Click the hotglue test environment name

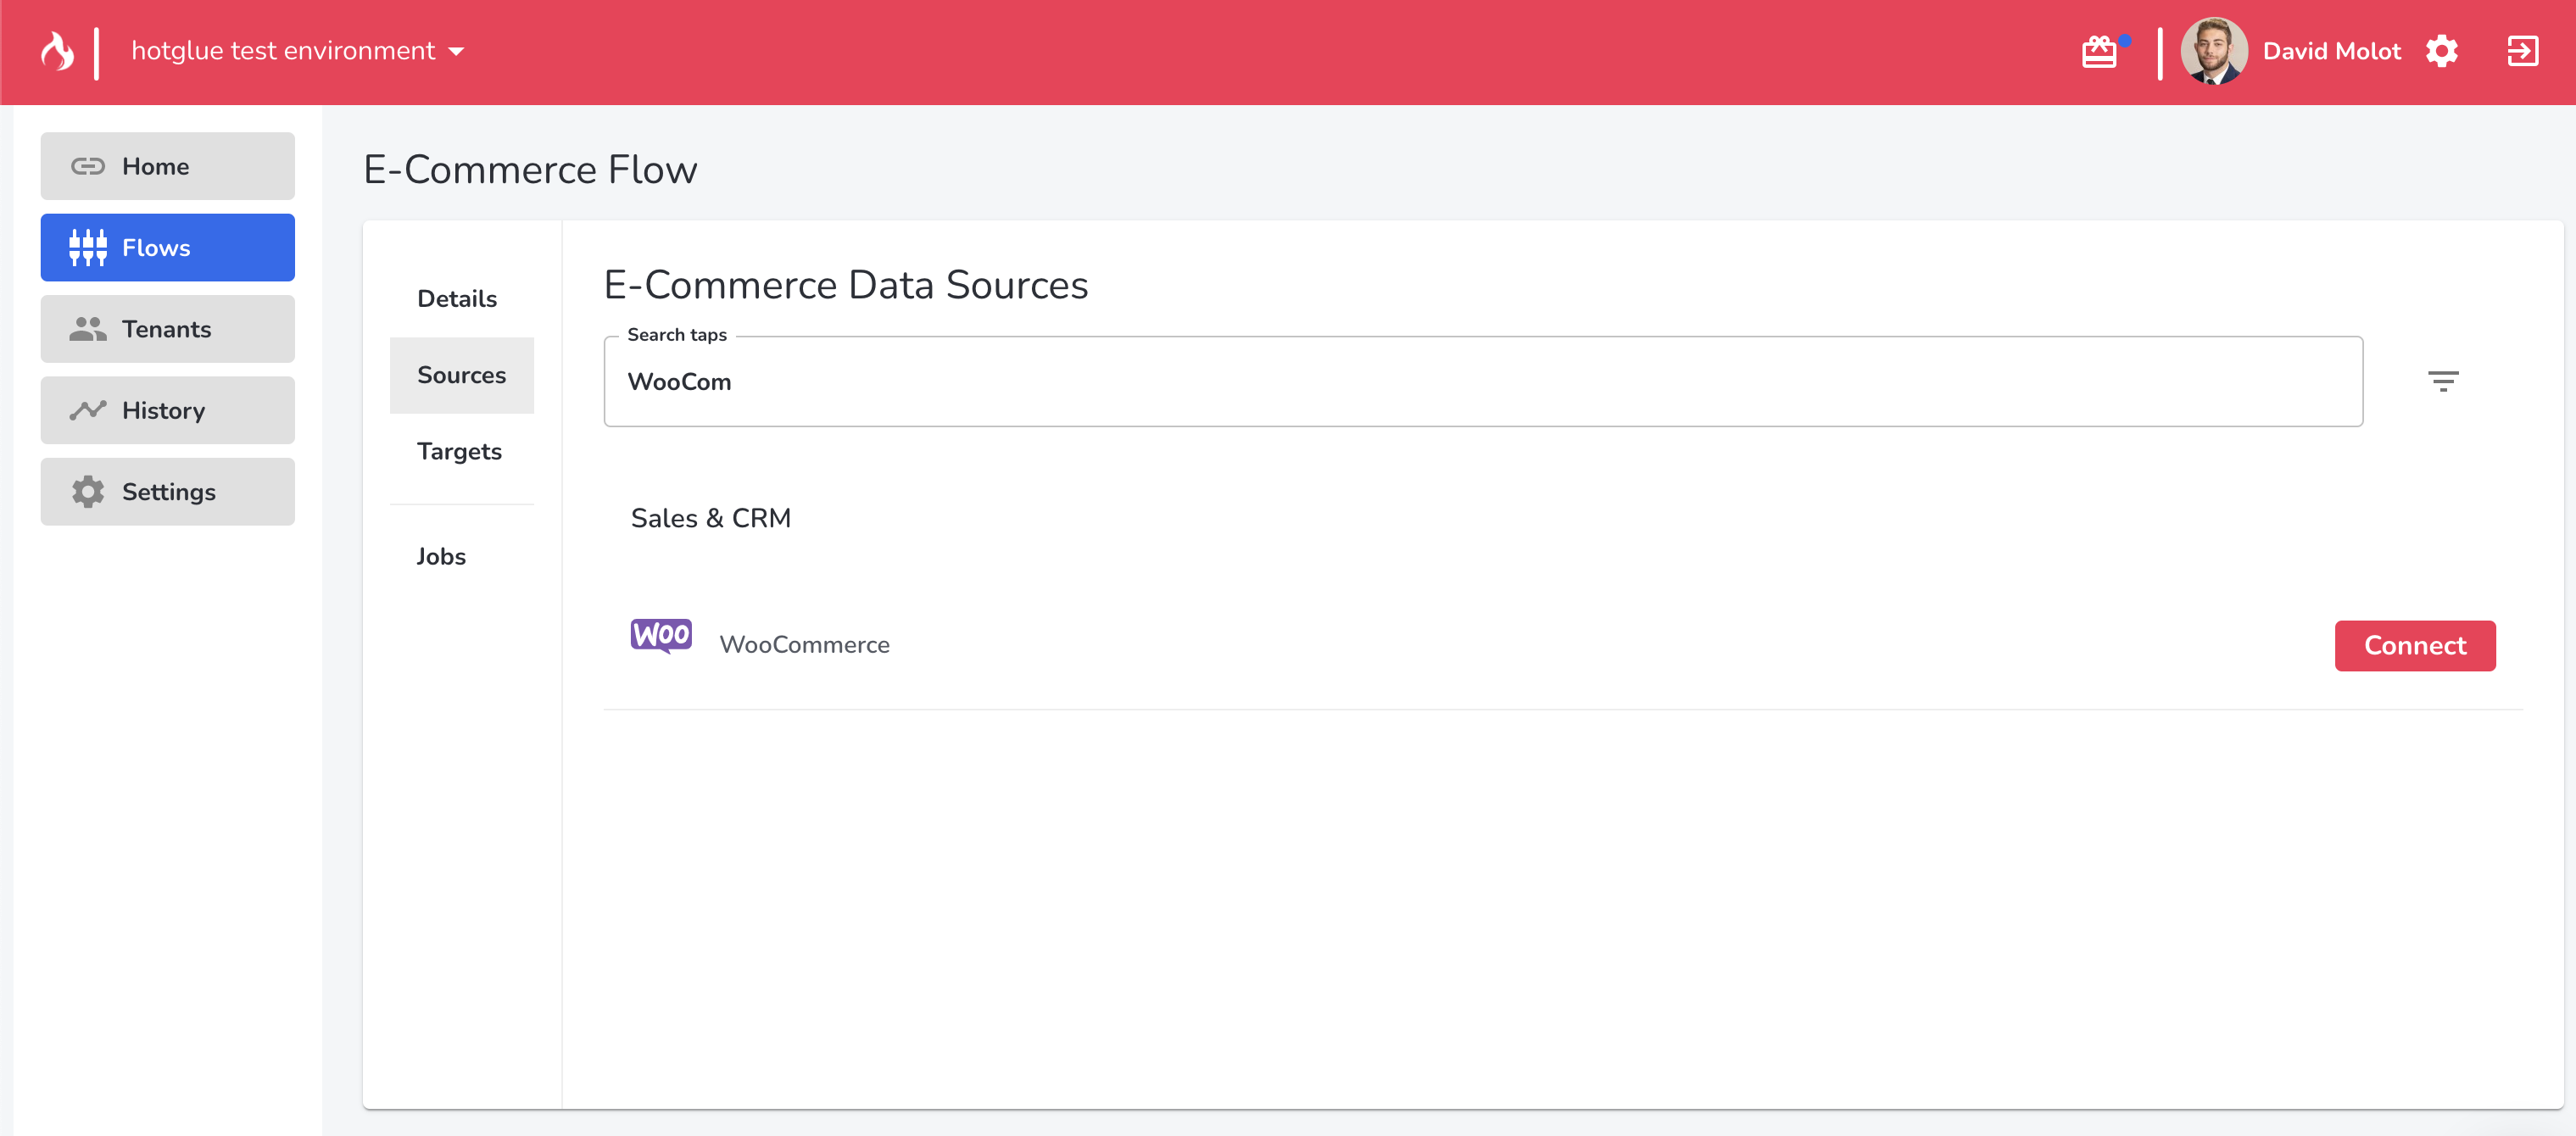click(283, 51)
